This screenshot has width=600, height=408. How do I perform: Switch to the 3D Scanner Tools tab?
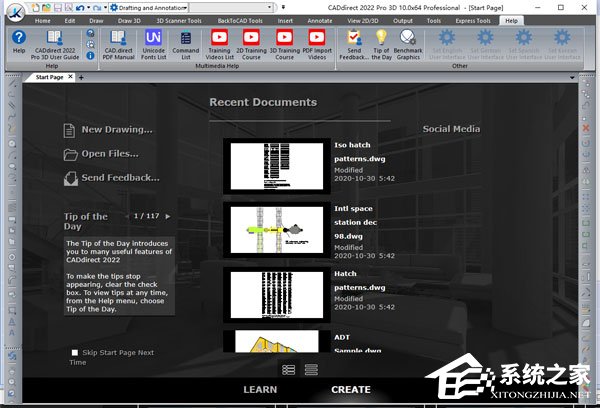(179, 21)
